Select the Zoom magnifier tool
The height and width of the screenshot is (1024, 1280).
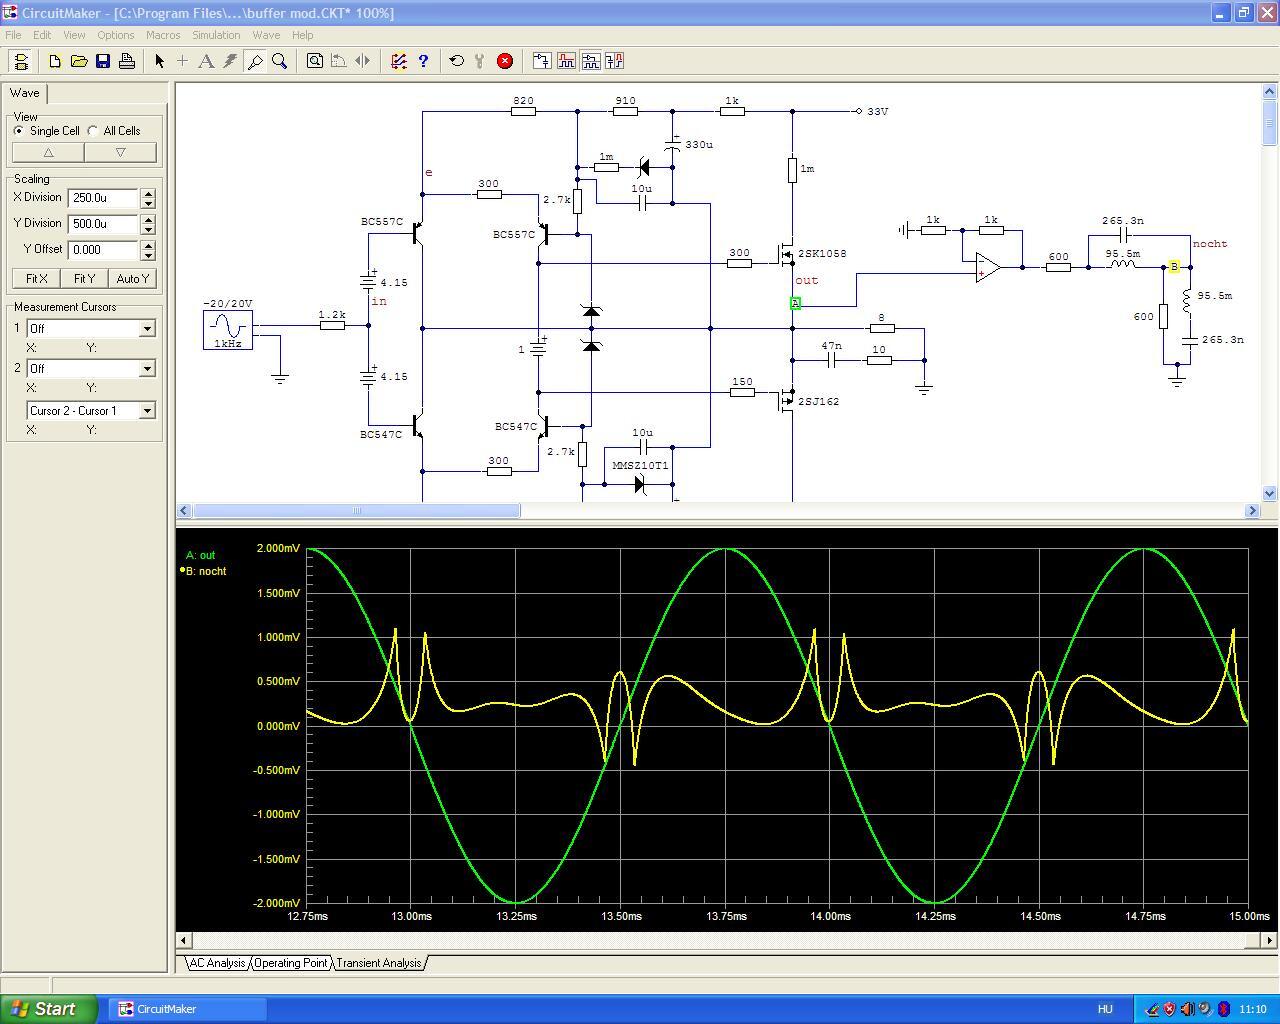point(280,61)
